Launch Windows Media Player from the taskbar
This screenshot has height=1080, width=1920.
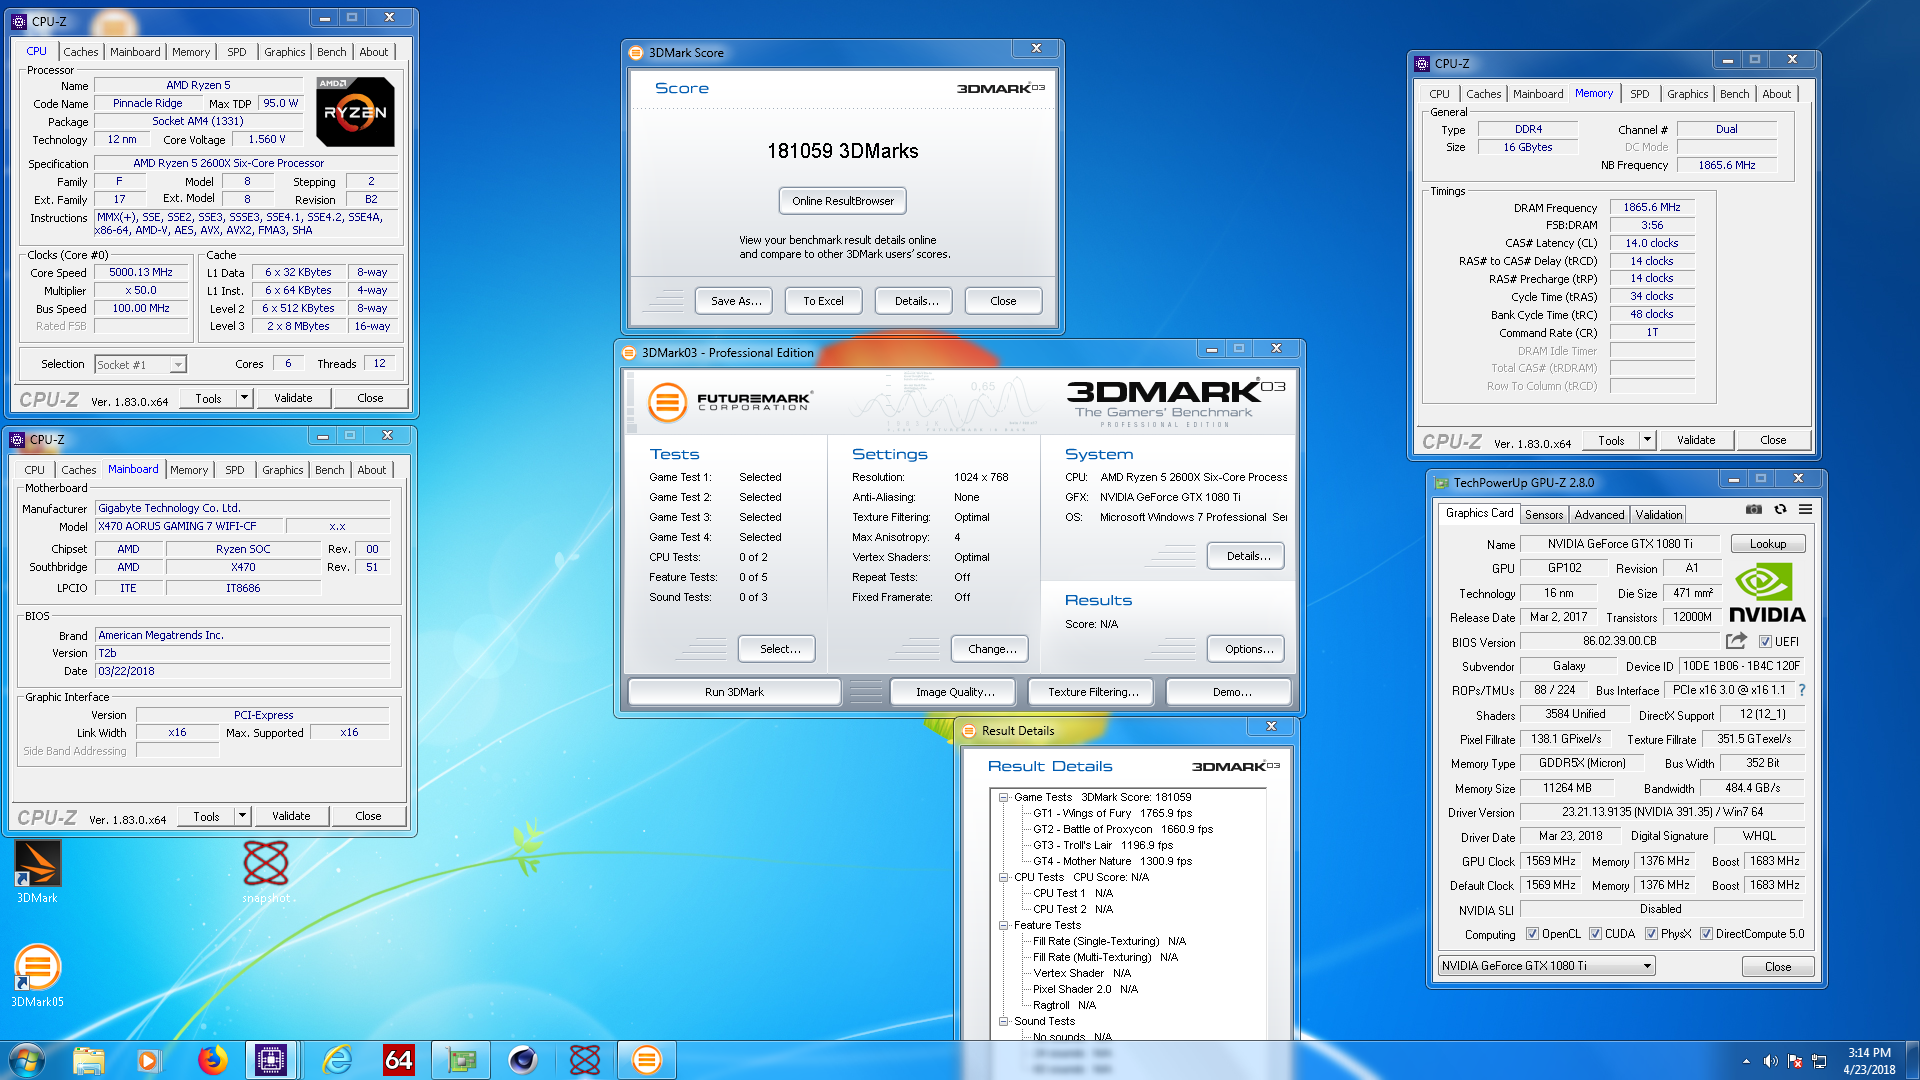coord(149,1060)
